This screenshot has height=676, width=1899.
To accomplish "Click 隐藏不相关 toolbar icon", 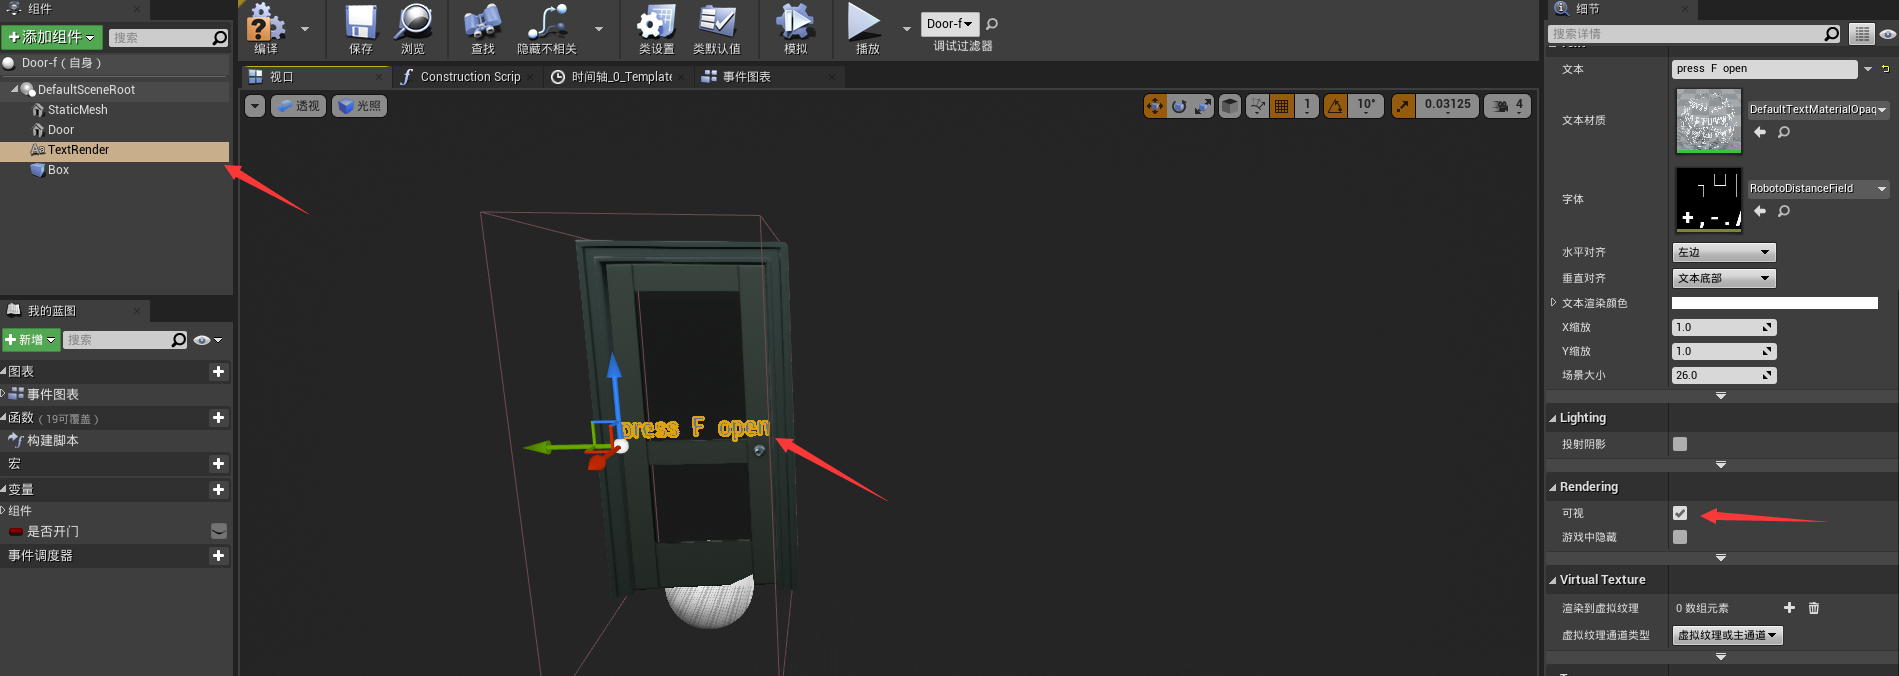I will [x=547, y=29].
